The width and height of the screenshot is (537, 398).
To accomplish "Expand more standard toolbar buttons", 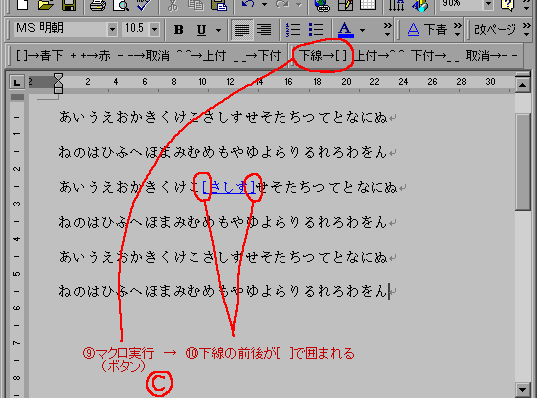I will (x=527, y=5).
